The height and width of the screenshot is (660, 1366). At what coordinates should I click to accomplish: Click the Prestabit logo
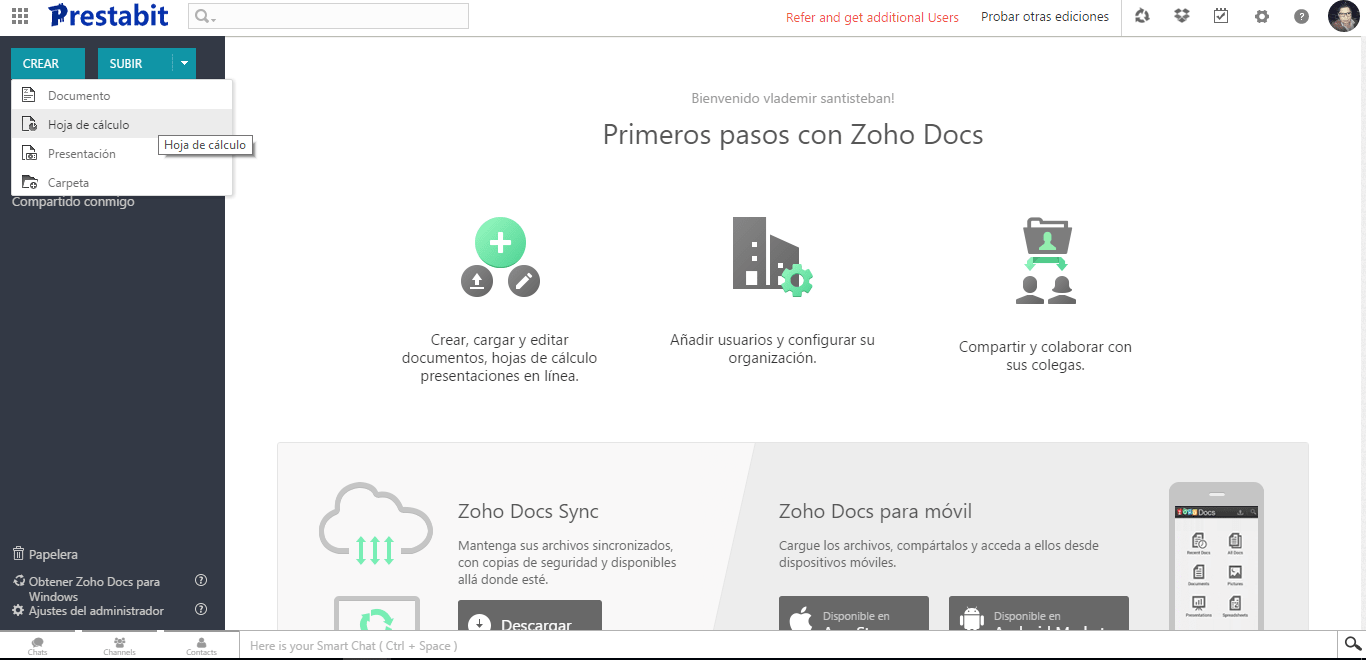point(108,16)
